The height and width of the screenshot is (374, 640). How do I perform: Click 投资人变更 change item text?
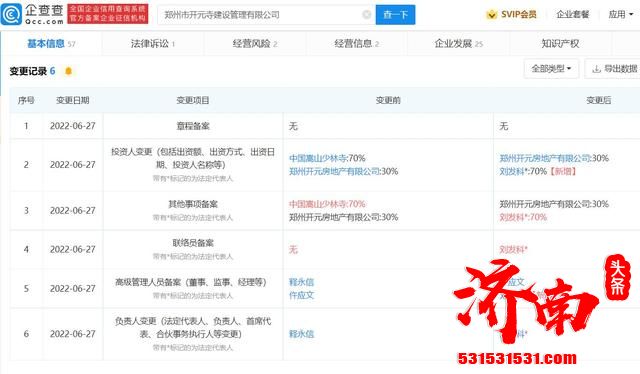pyautogui.click(x=193, y=158)
